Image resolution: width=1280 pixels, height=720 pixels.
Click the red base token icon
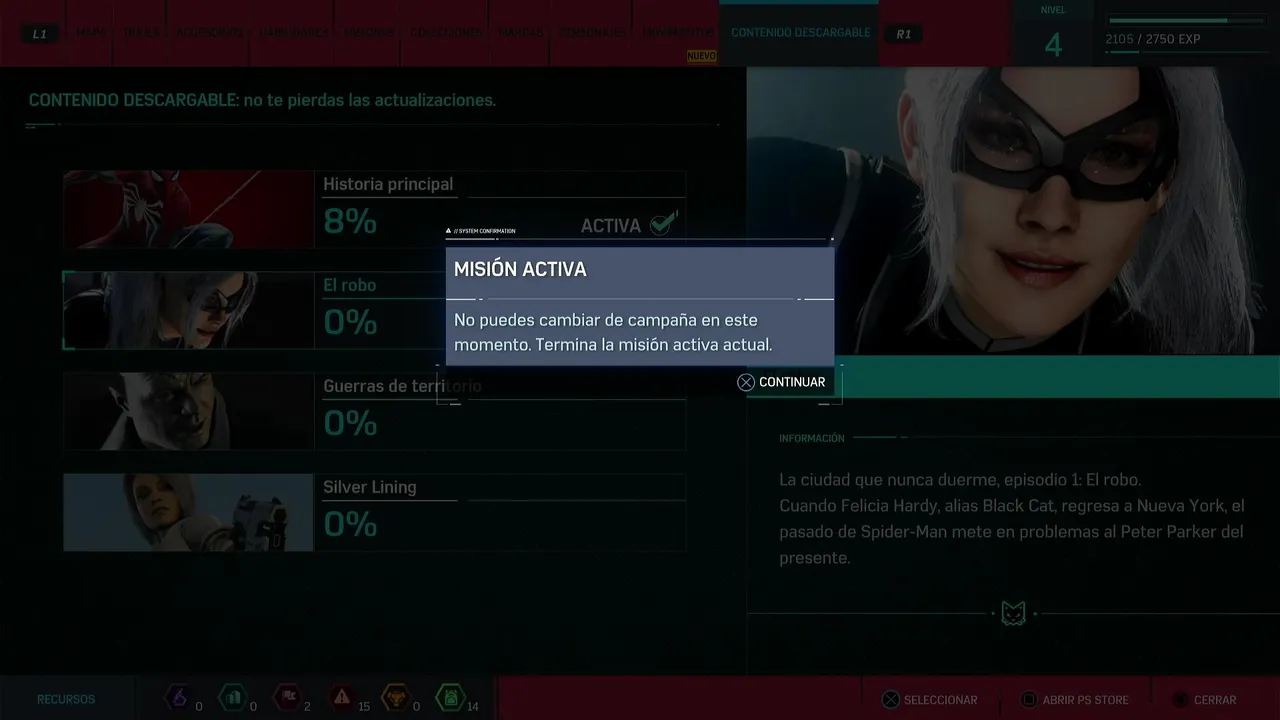(x=288, y=697)
